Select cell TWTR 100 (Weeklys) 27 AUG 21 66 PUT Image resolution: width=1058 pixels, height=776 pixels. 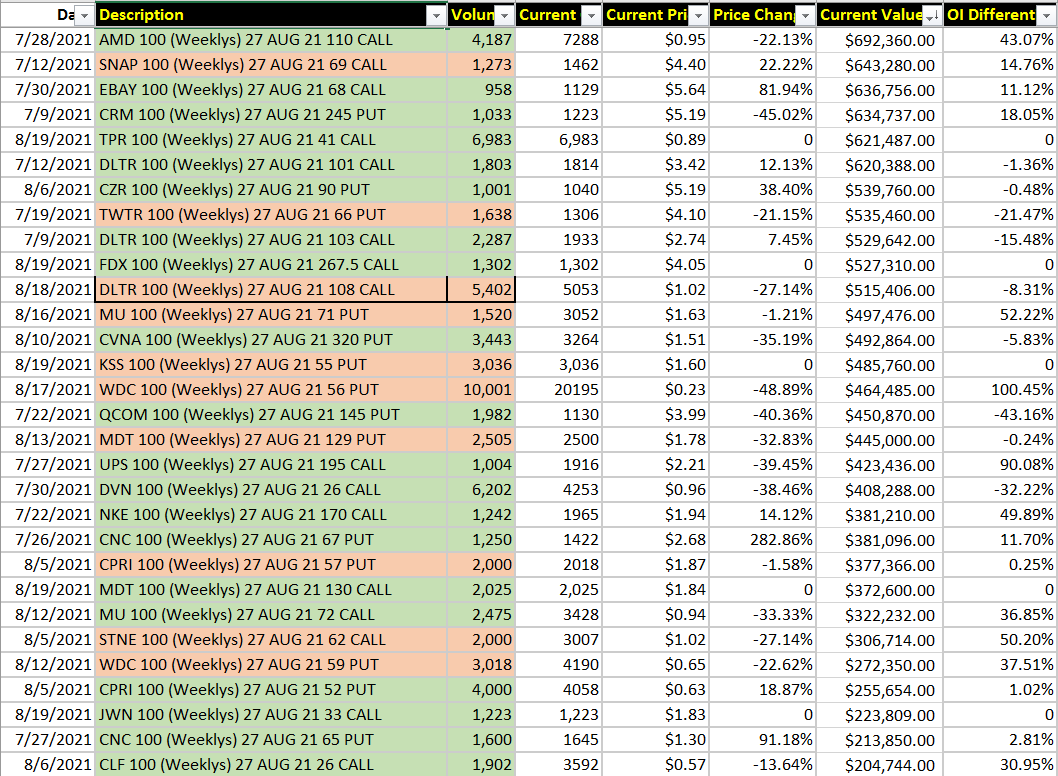coord(271,215)
